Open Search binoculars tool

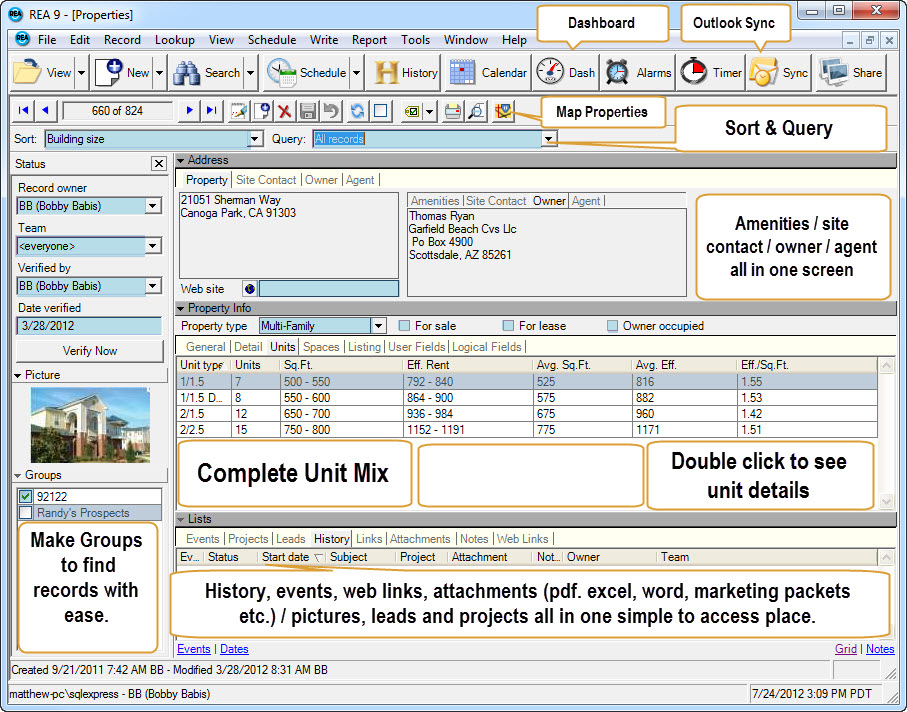point(187,73)
